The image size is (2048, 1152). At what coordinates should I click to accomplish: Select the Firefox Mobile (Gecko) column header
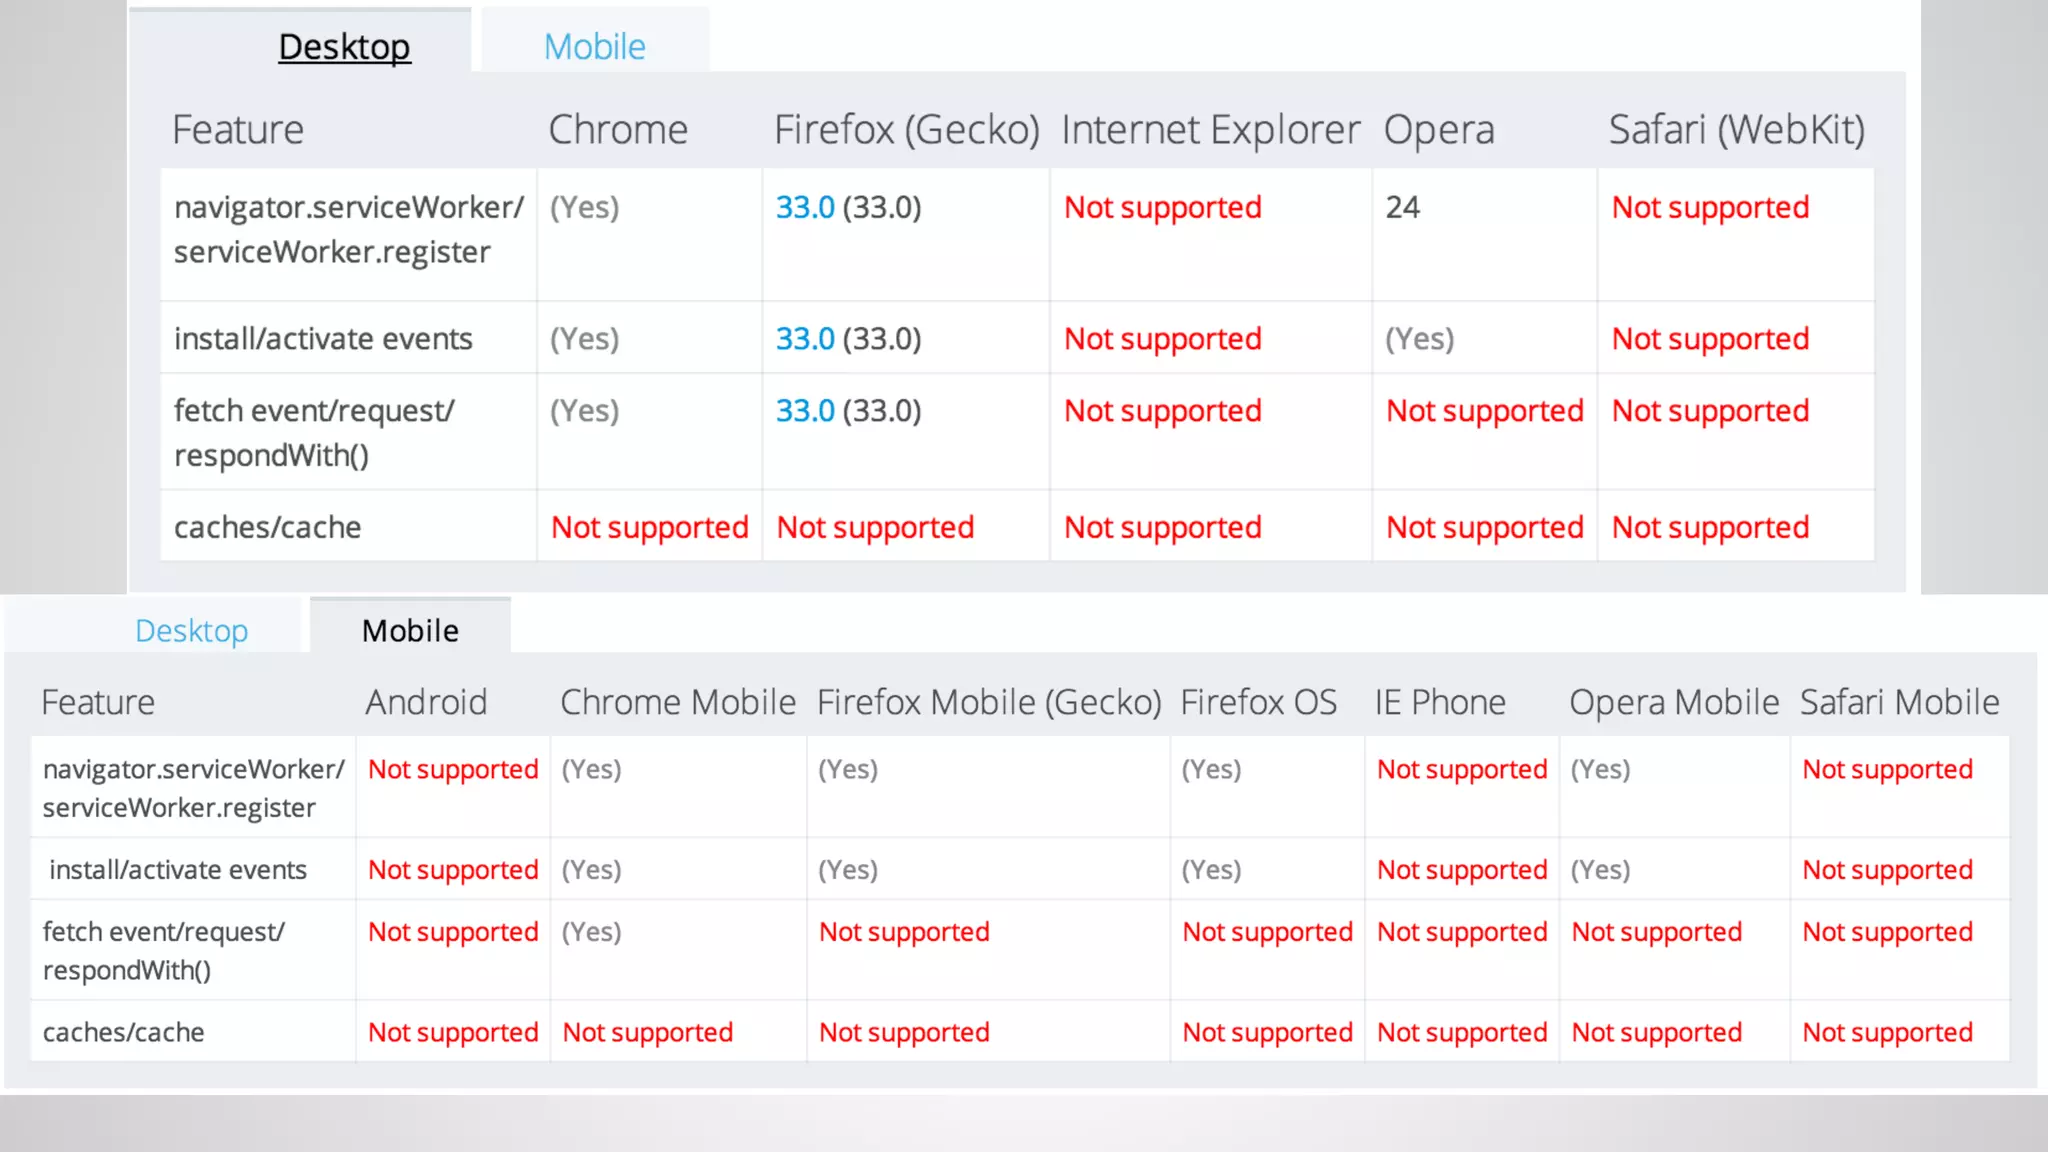tap(989, 703)
